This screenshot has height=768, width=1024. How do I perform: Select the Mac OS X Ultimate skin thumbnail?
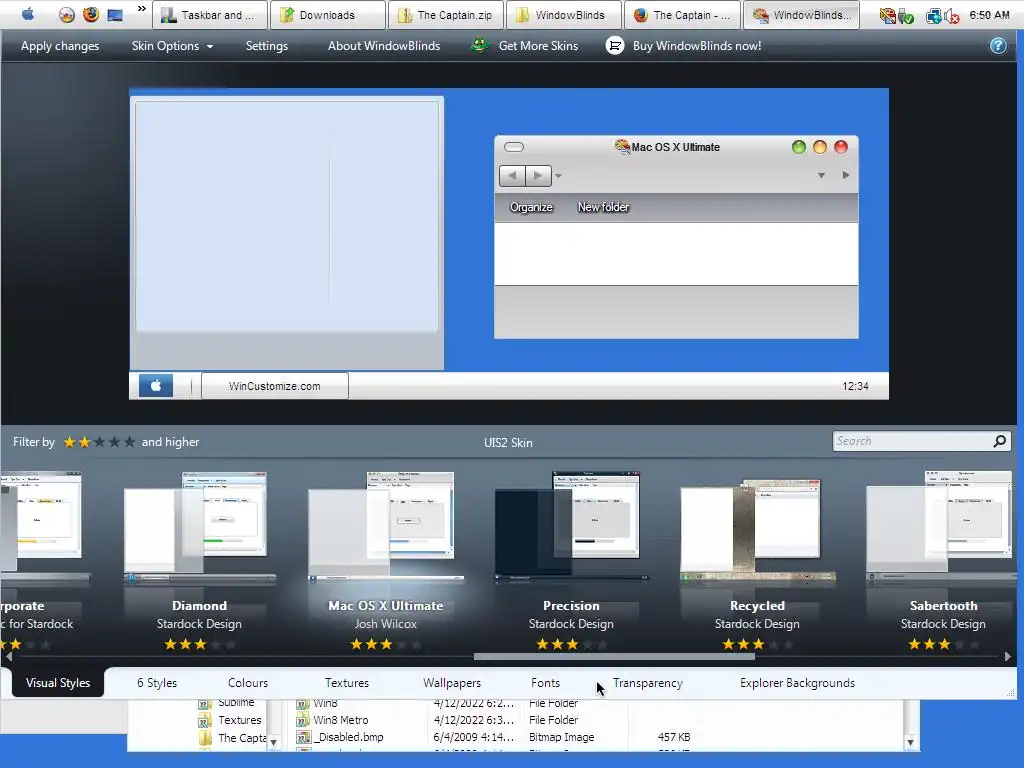(385, 527)
